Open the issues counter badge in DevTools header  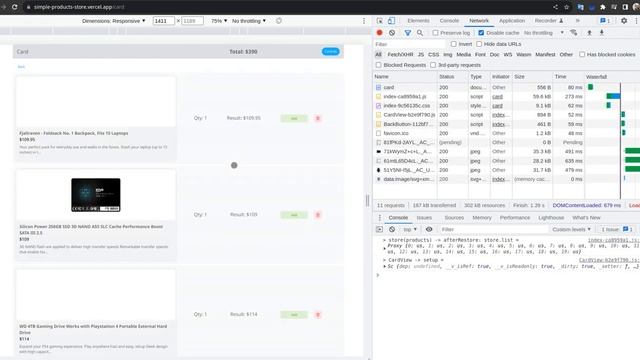(x=605, y=20)
